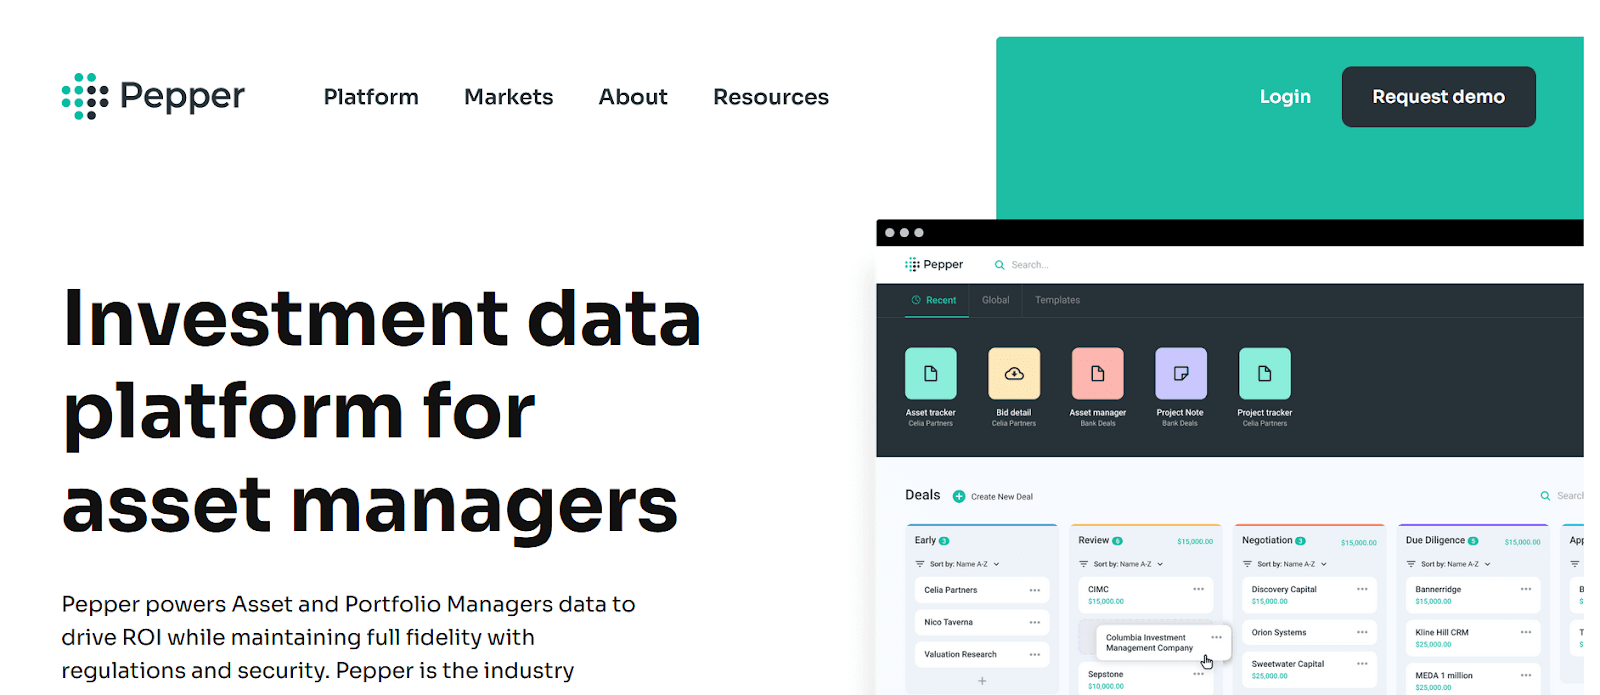Open the Orion Systems card options menu
1600x695 pixels.
1362,632
